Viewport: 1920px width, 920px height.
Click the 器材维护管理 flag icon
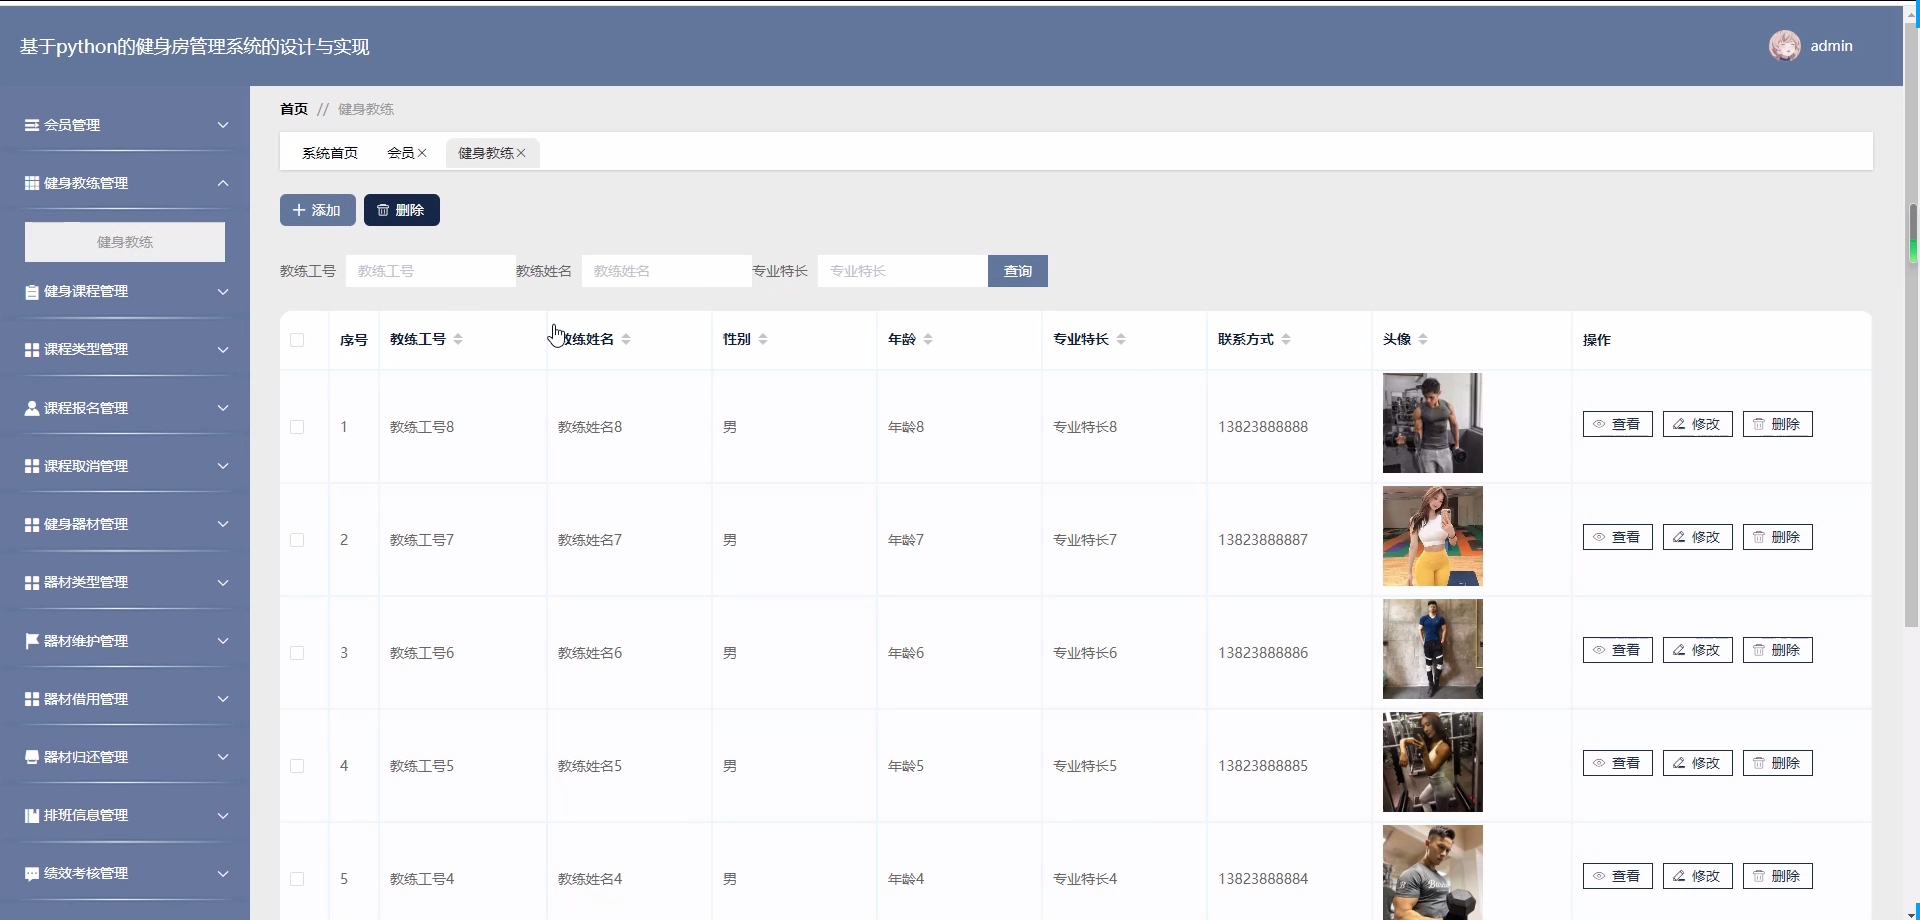point(32,641)
